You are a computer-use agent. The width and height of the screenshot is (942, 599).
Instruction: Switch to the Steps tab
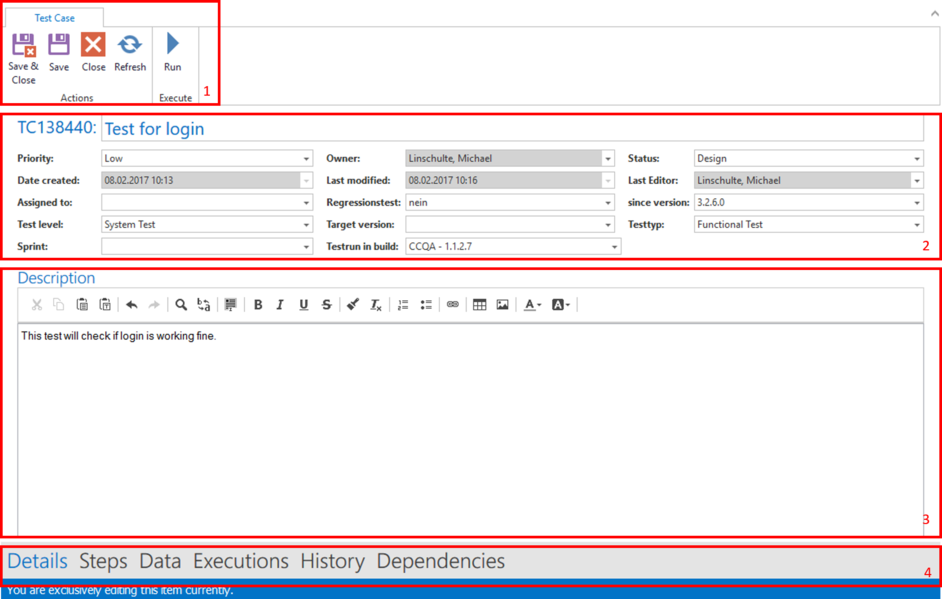point(103,562)
